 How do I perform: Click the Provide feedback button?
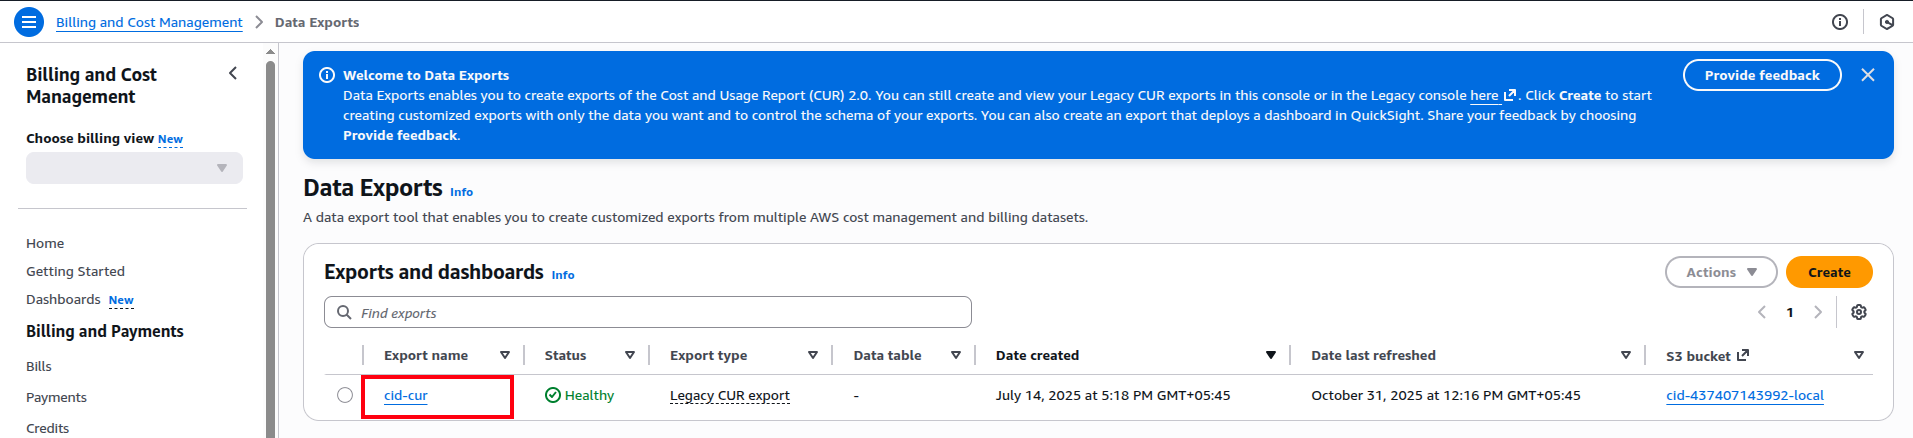(x=1761, y=75)
